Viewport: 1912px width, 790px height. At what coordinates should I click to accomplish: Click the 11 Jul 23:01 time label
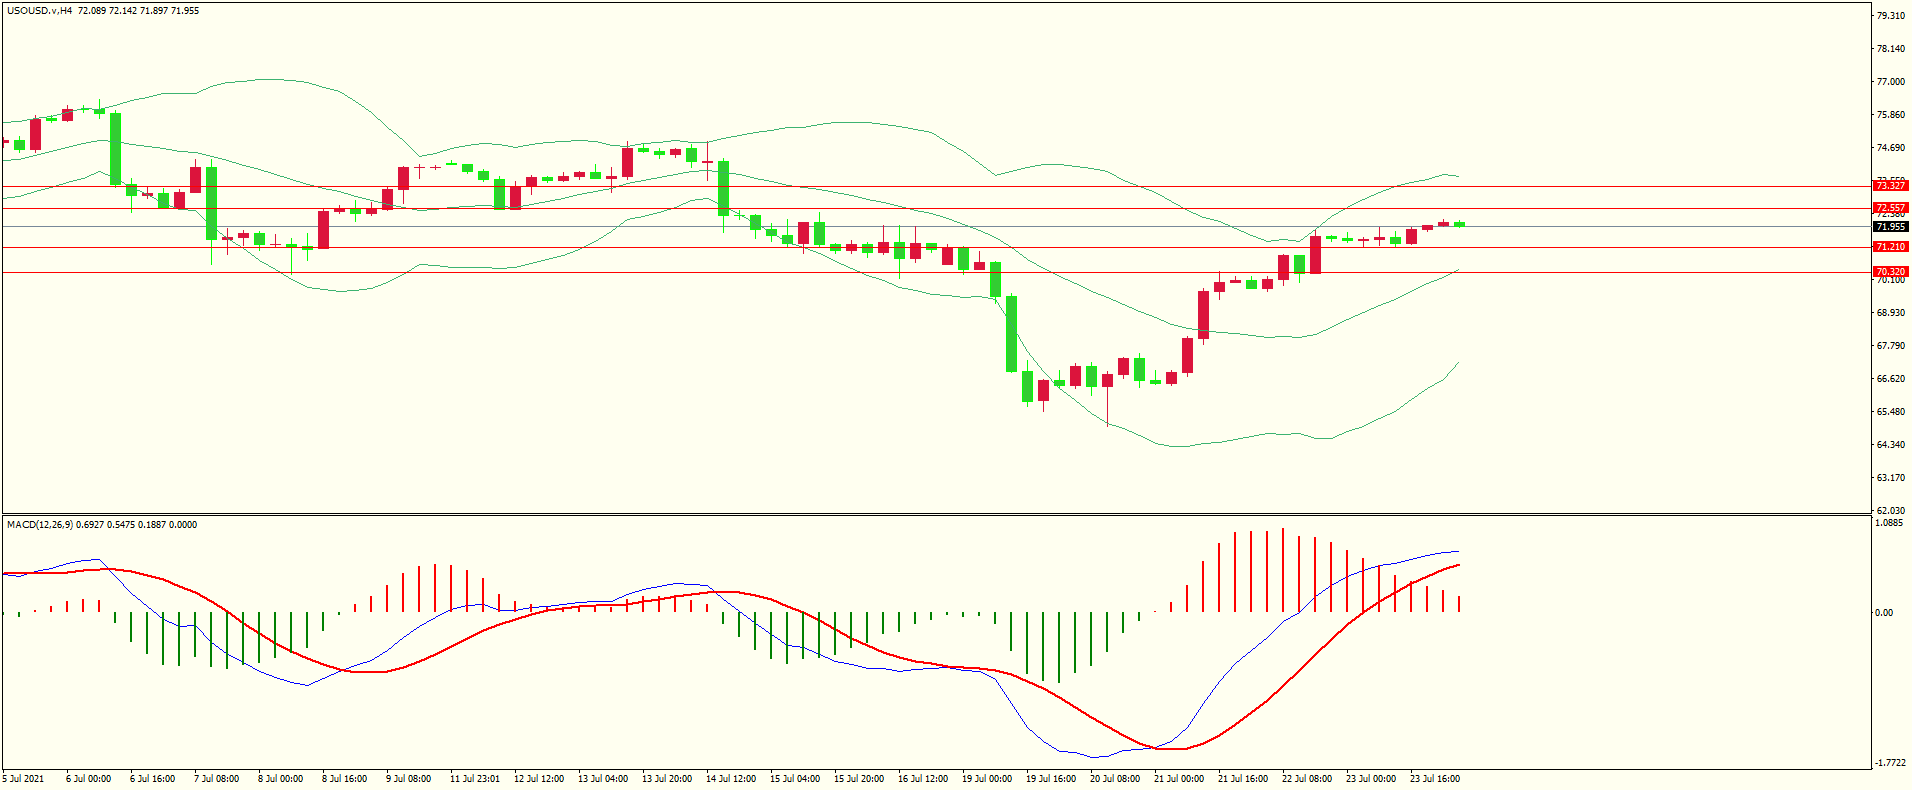(474, 779)
